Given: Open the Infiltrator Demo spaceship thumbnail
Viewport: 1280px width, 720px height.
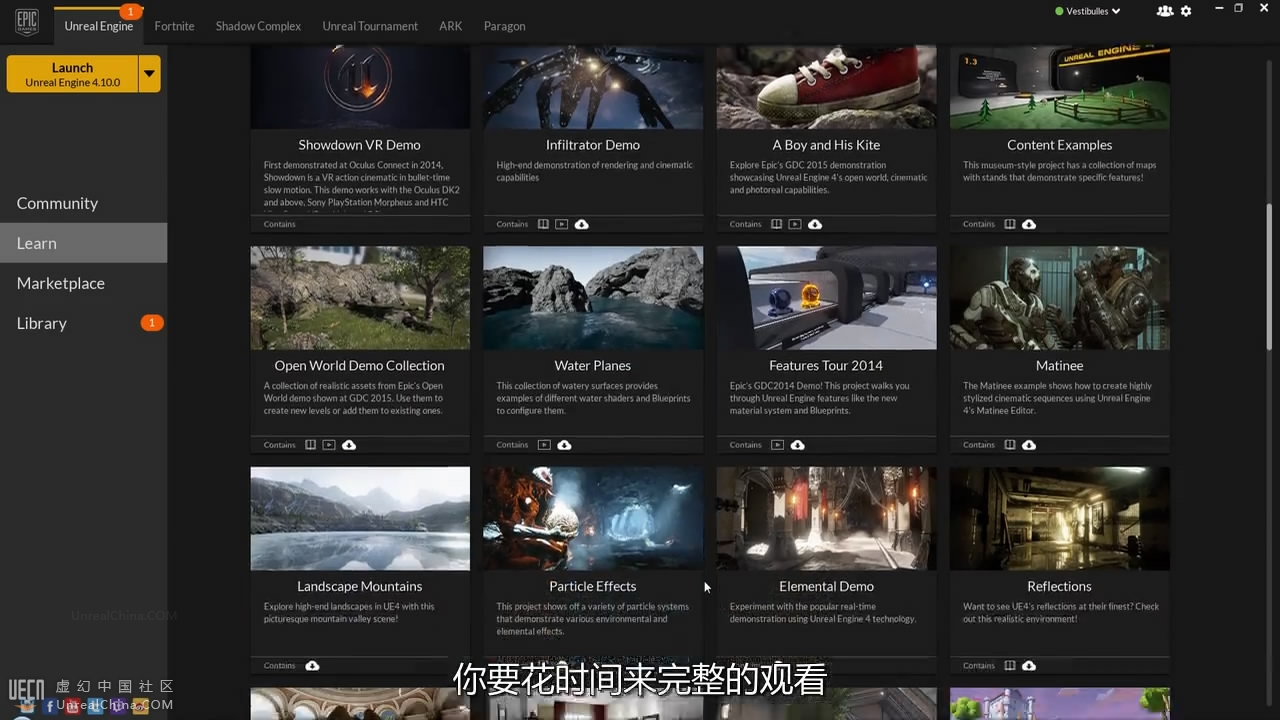Looking at the screenshot, I should (593, 87).
